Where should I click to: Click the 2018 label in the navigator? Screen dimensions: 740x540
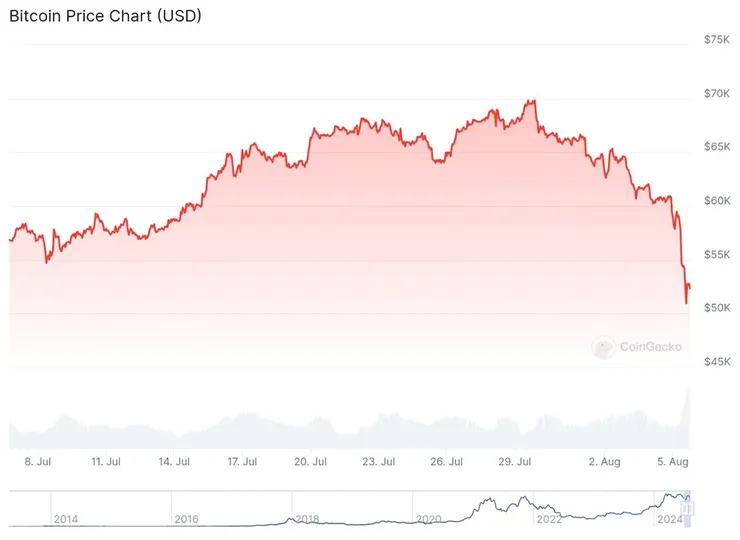307,520
